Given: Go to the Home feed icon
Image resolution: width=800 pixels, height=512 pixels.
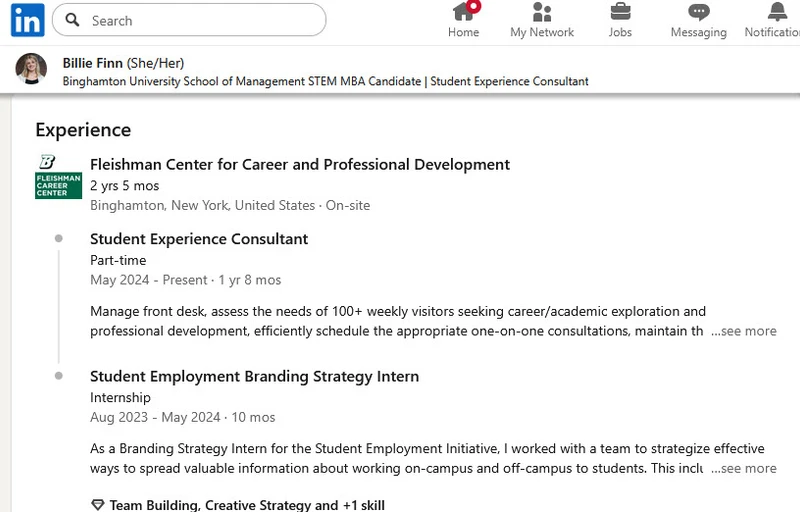Looking at the screenshot, I should click(x=463, y=11).
